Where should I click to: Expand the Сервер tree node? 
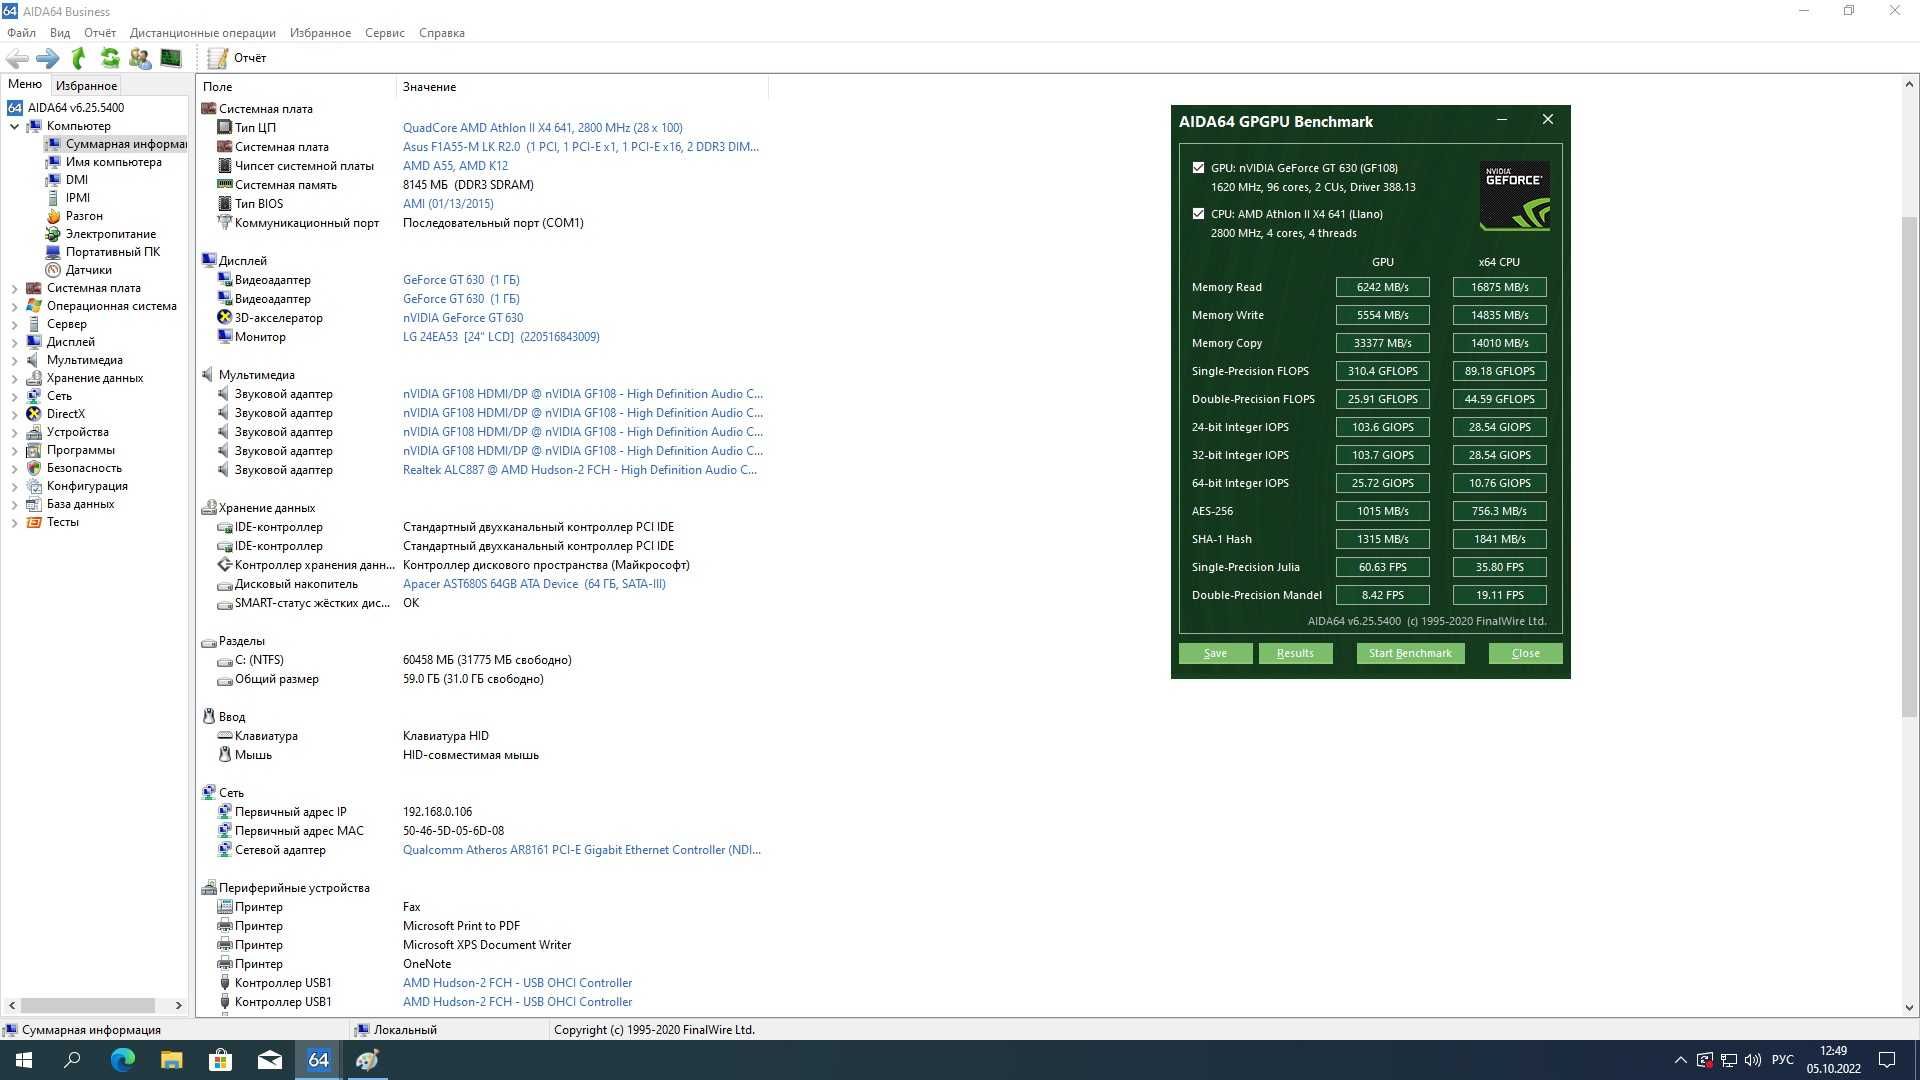point(14,324)
